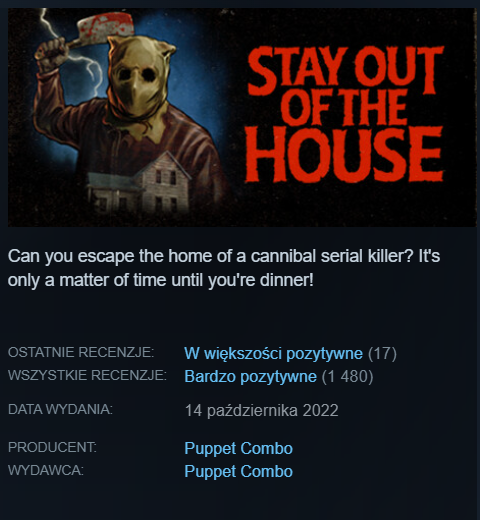Click the red STAY OUT OF THE HOUSE title
The height and width of the screenshot is (520, 480).
coord(345,114)
